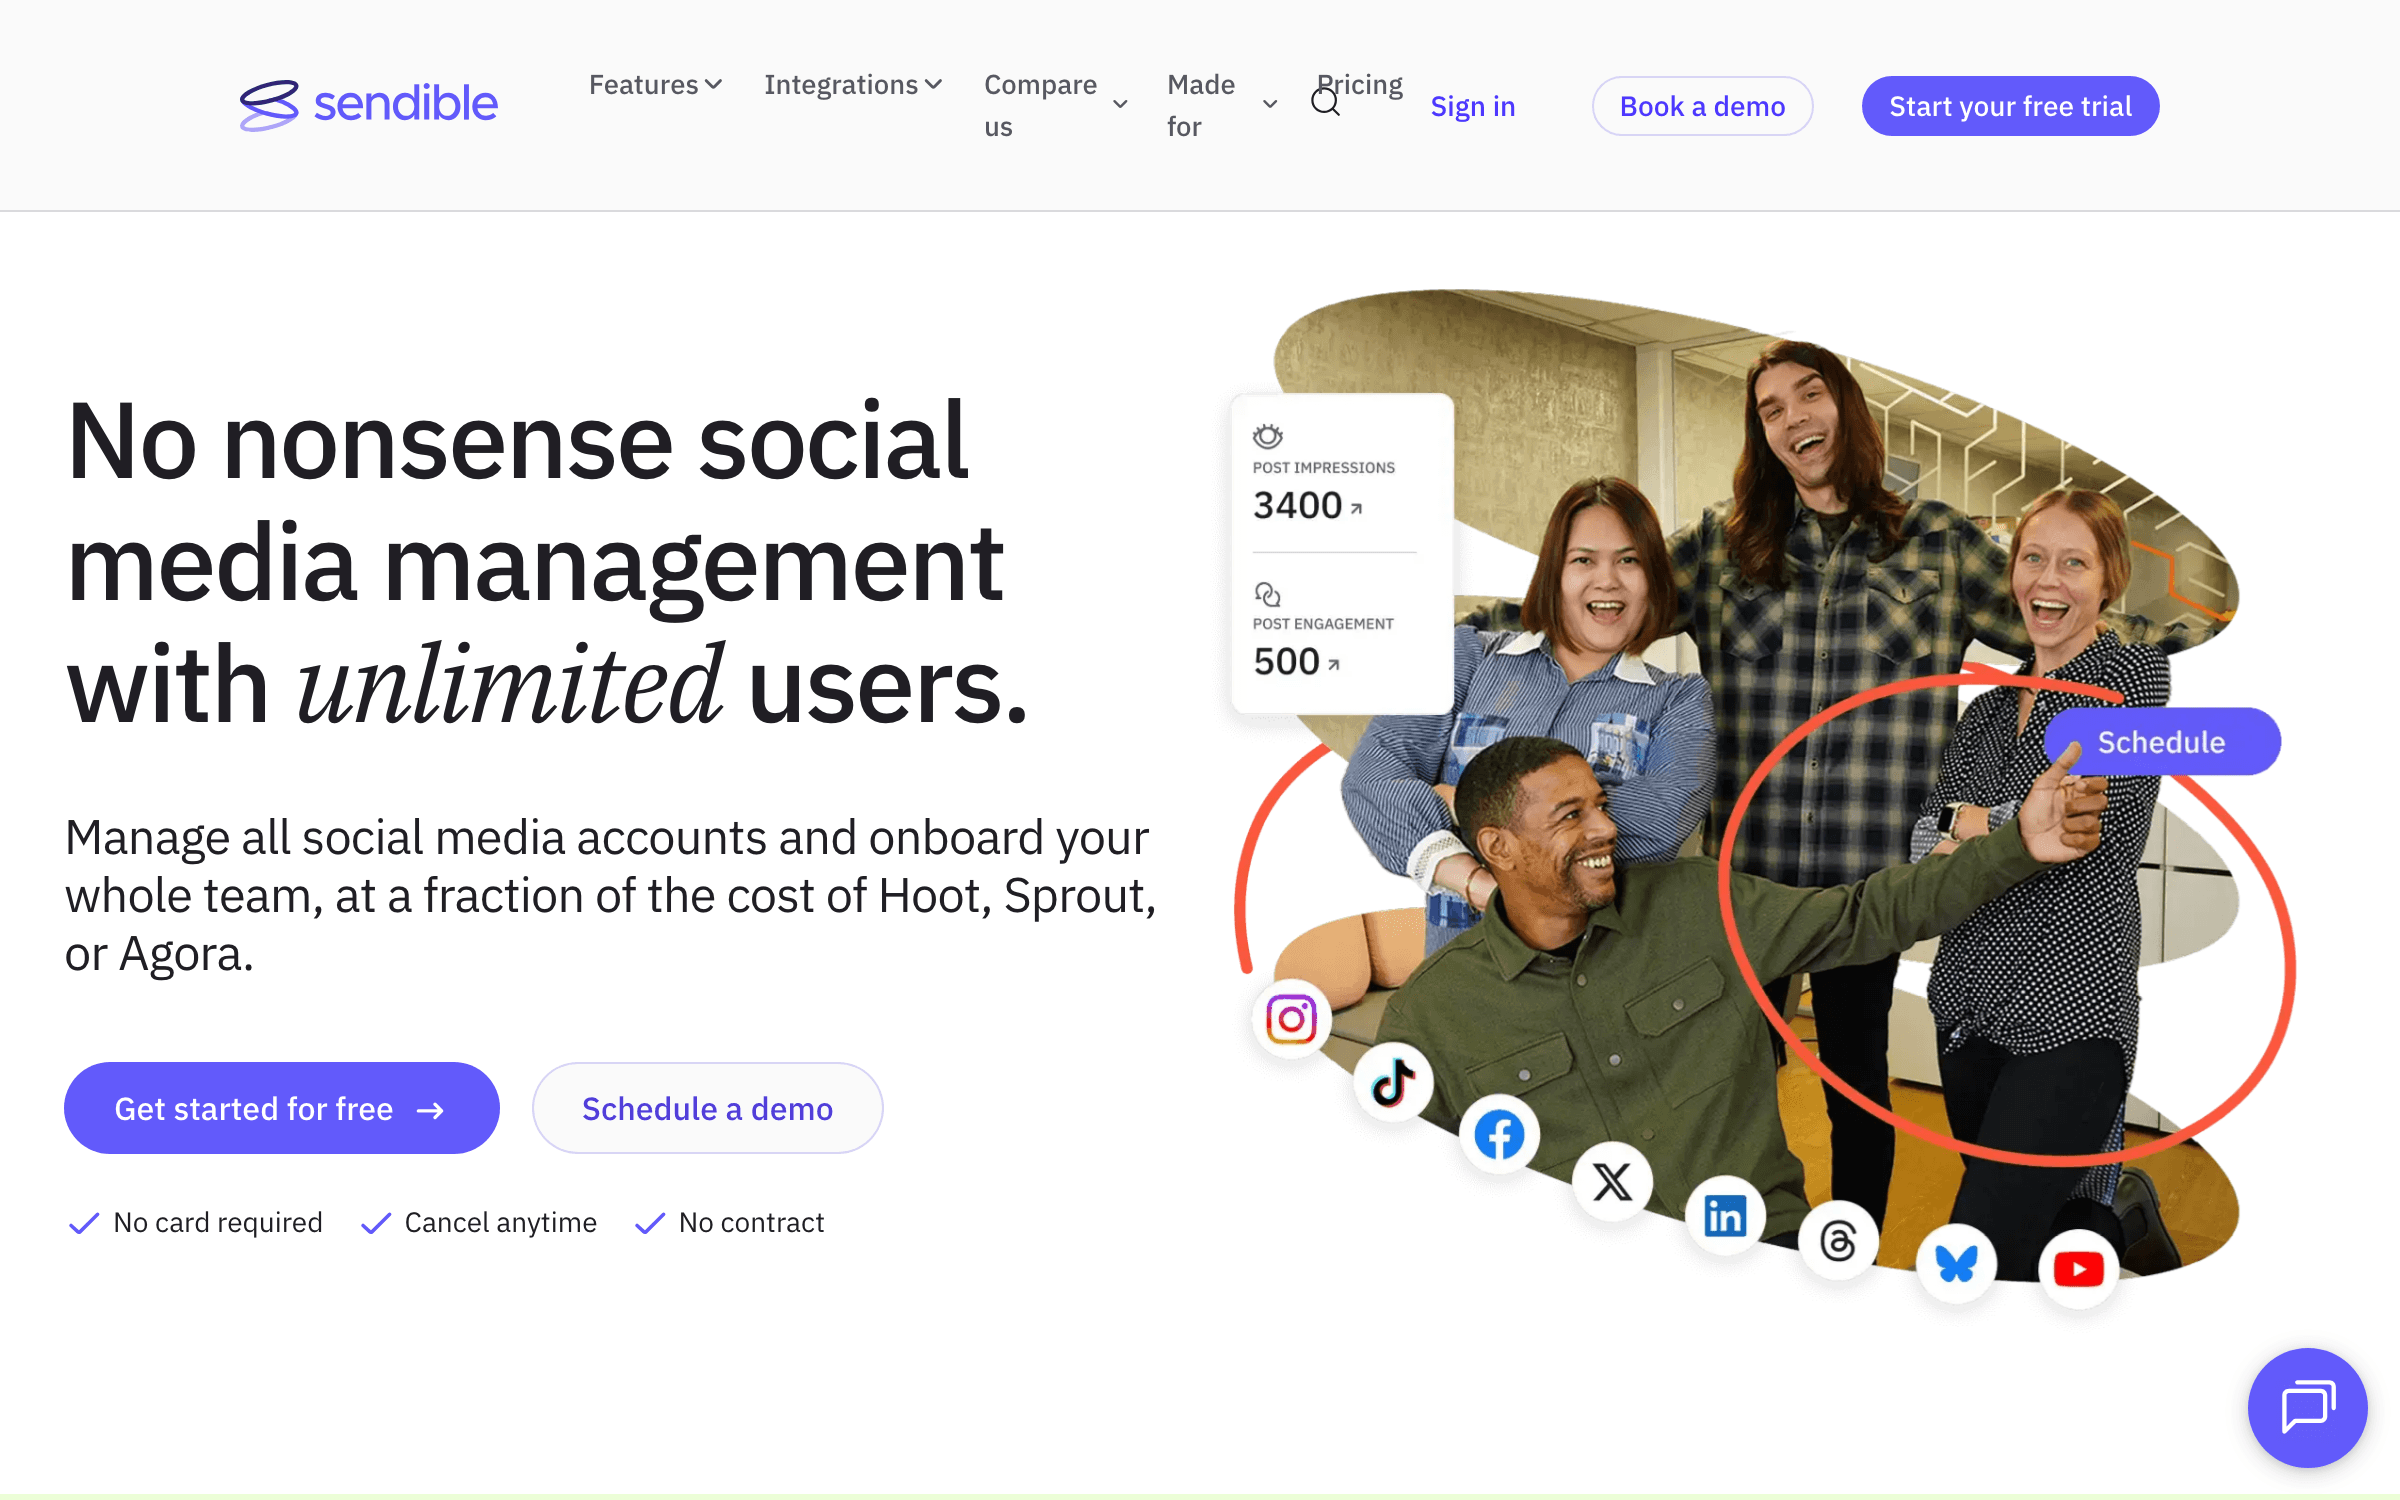Image resolution: width=2400 pixels, height=1500 pixels.
Task: Click the Bluesky butterfly icon
Action: coord(1957,1263)
